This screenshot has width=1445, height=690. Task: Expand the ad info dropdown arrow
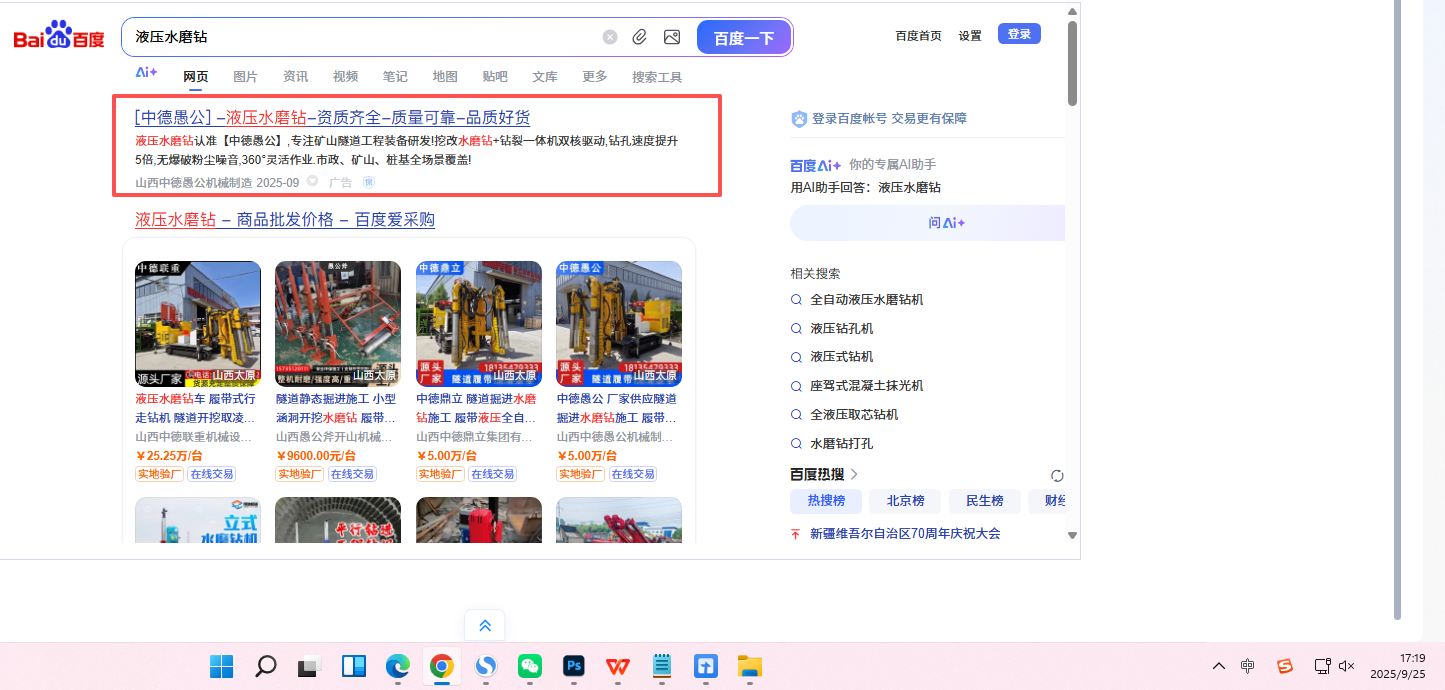[x=313, y=182]
